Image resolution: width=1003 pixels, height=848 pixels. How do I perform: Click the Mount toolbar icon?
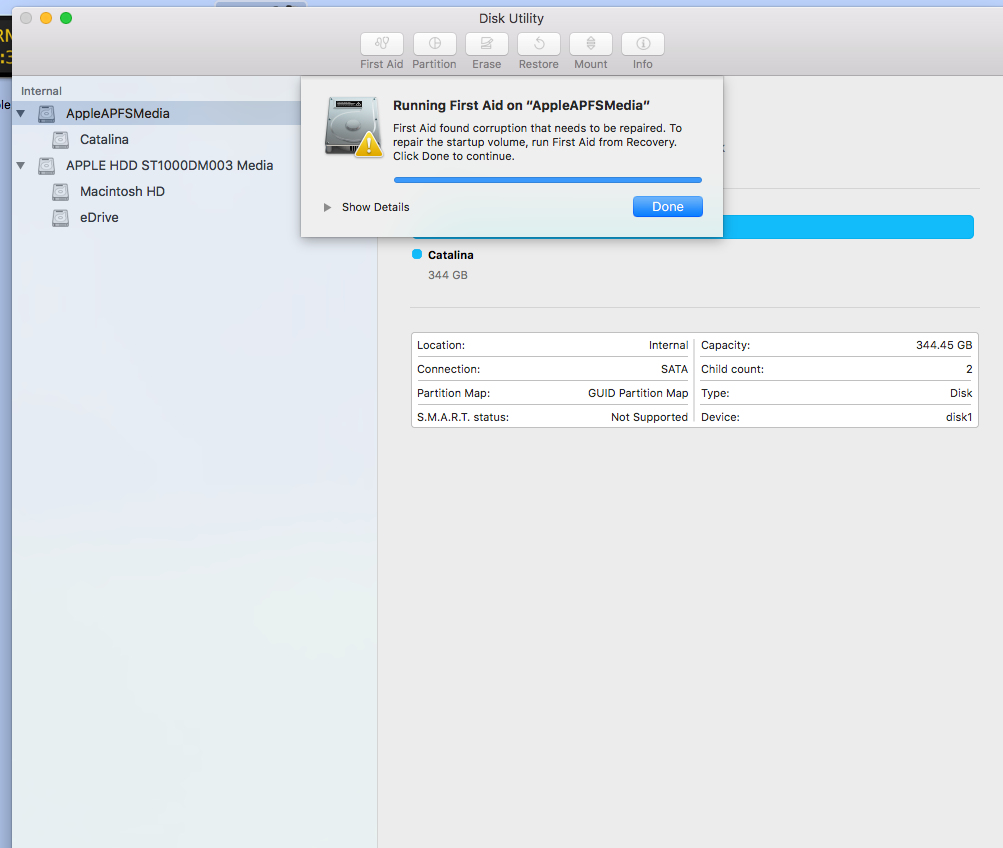coord(591,43)
